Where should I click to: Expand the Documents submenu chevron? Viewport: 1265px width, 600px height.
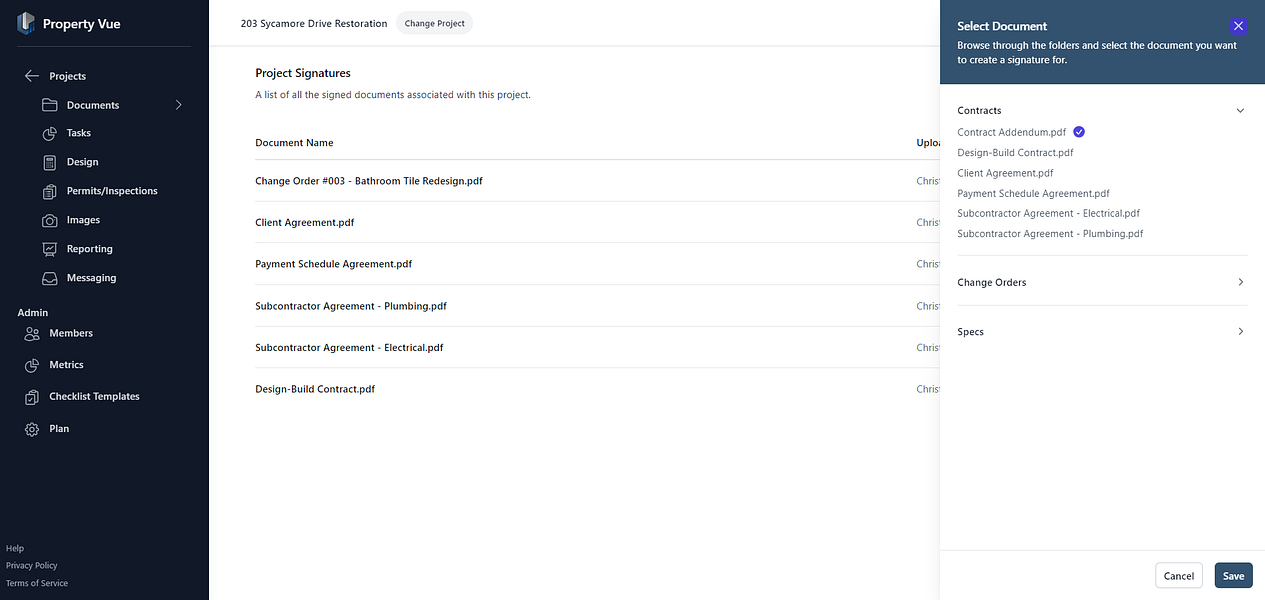(x=179, y=105)
